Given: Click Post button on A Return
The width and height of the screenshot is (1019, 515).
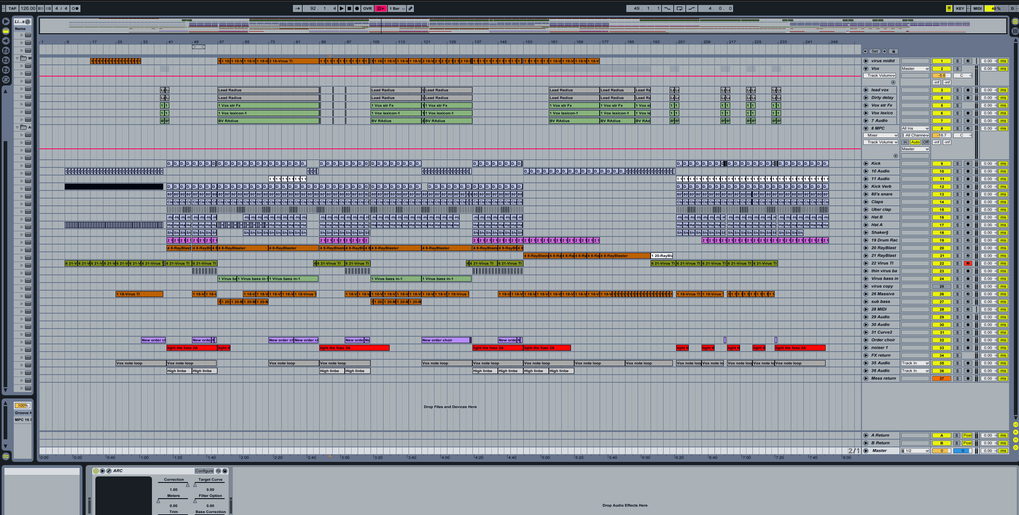Looking at the screenshot, I should click(x=968, y=435).
